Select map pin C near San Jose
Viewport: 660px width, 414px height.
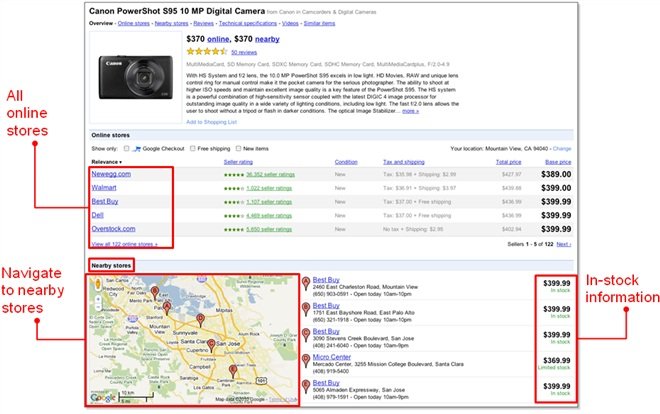pyautogui.click(x=211, y=345)
